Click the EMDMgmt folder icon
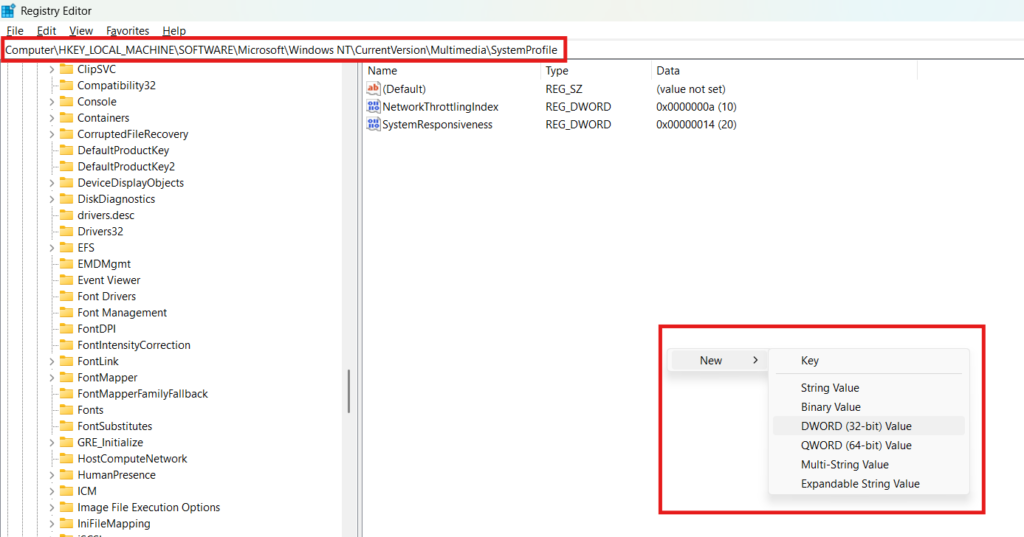This screenshot has height=537, width=1024. pyautogui.click(x=67, y=264)
